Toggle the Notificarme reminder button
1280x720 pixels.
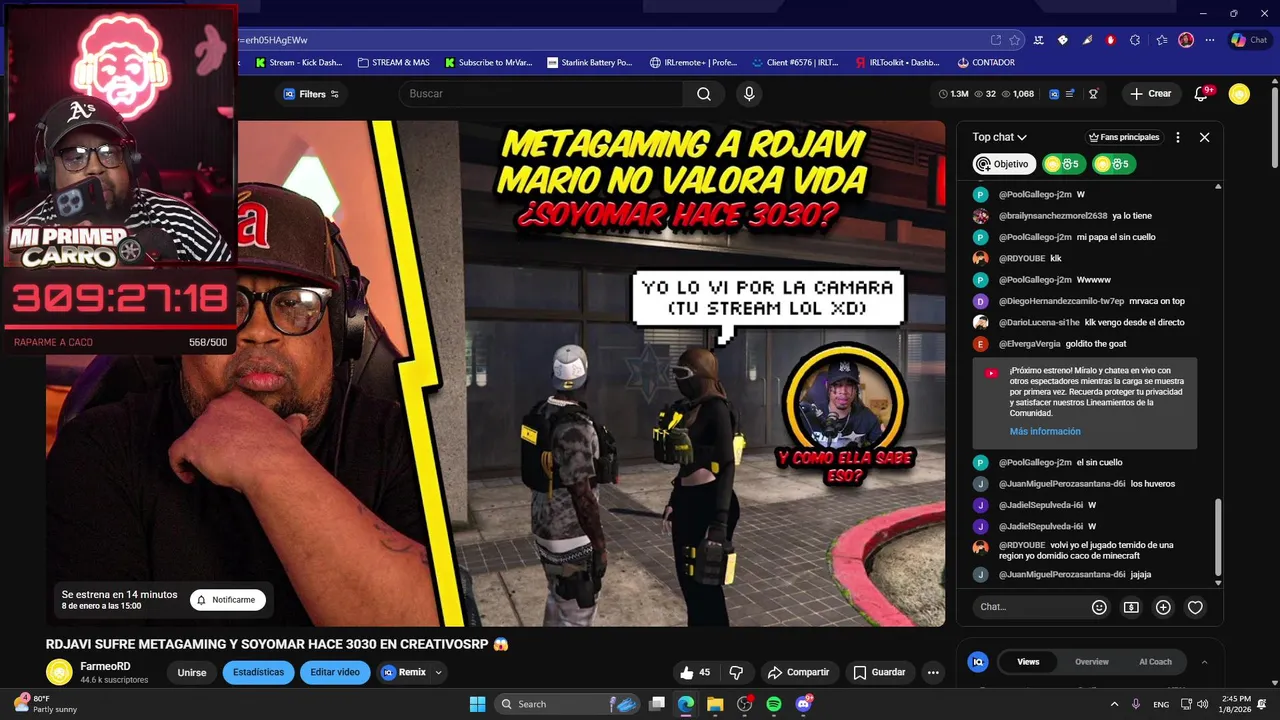[x=227, y=599]
